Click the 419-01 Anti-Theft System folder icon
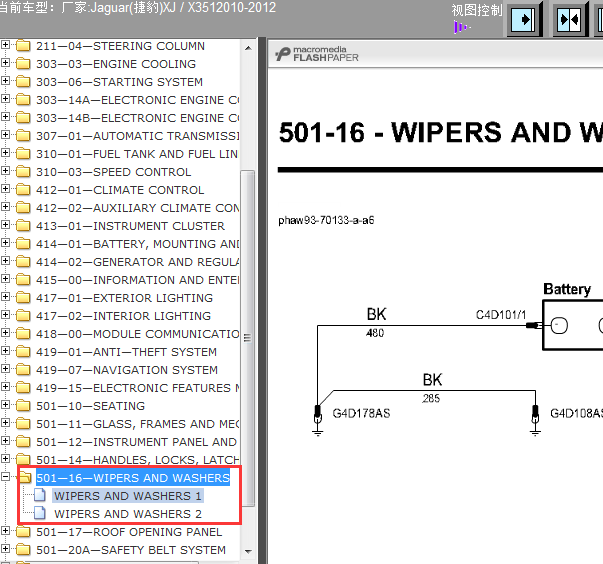 tap(23, 352)
